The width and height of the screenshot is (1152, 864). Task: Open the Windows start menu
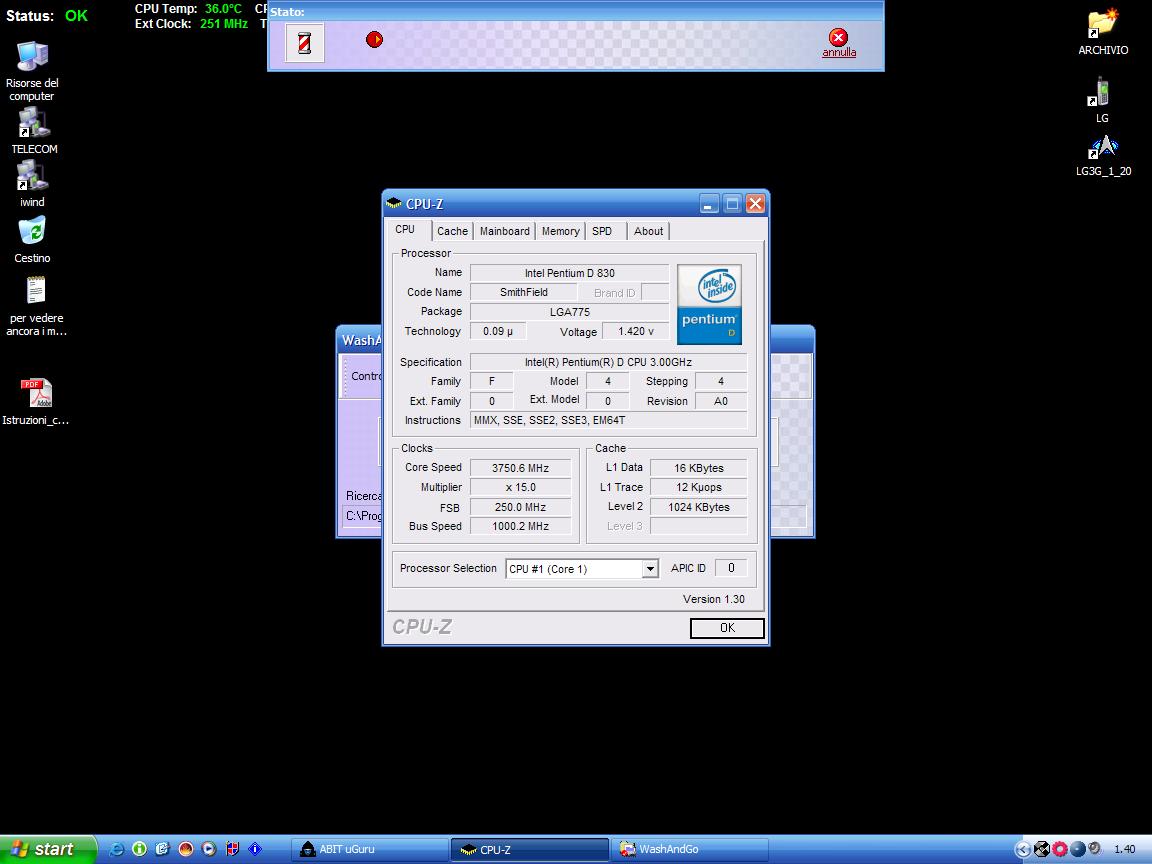[x=48, y=849]
